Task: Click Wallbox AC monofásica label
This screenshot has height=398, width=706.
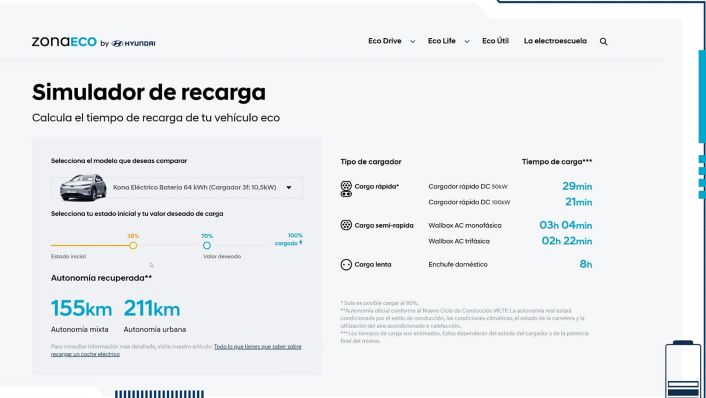Action: coord(465,225)
